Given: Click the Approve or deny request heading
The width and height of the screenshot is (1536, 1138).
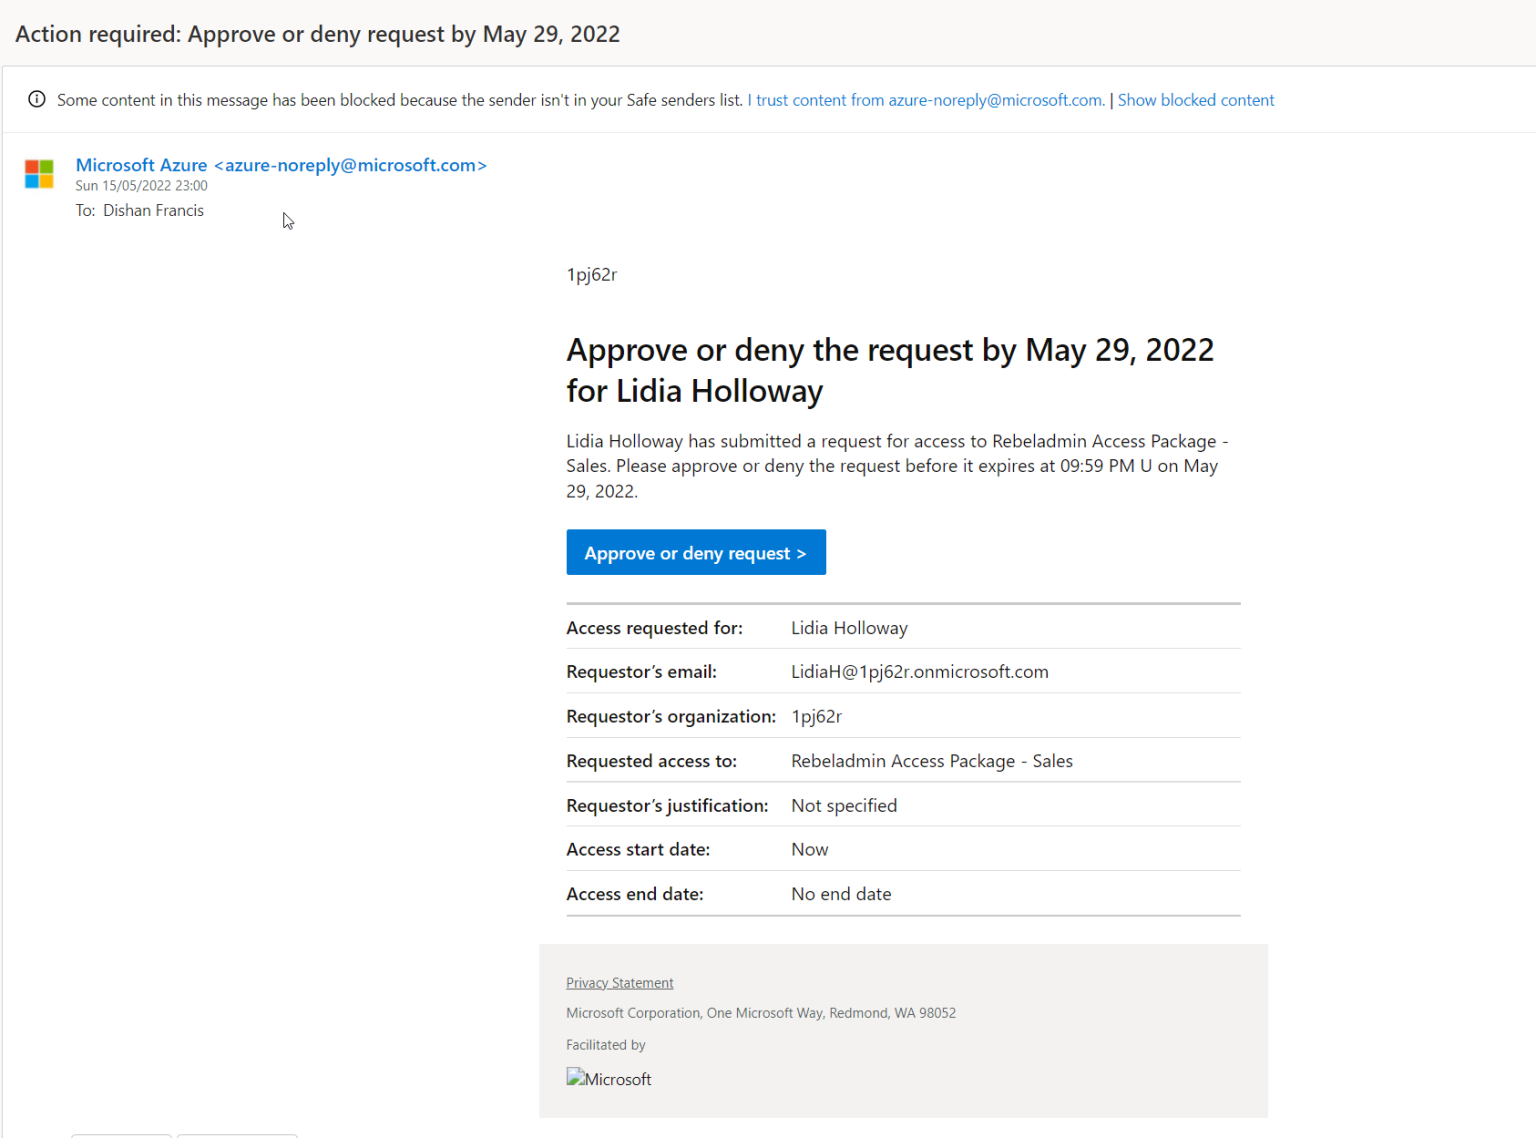Looking at the screenshot, I should pyautogui.click(x=889, y=370).
